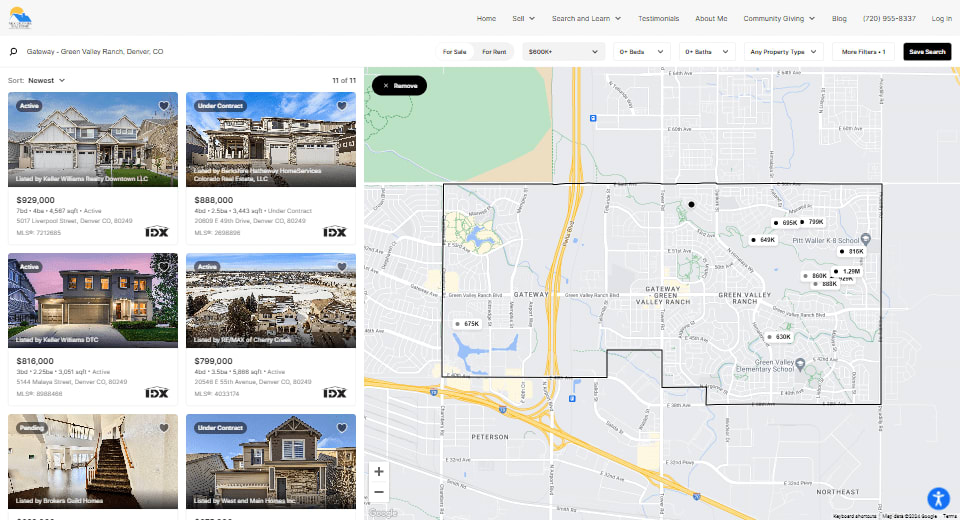The width and height of the screenshot is (960, 520).
Task: Click IDX logo on $888,000 listing
Action: coord(335,232)
